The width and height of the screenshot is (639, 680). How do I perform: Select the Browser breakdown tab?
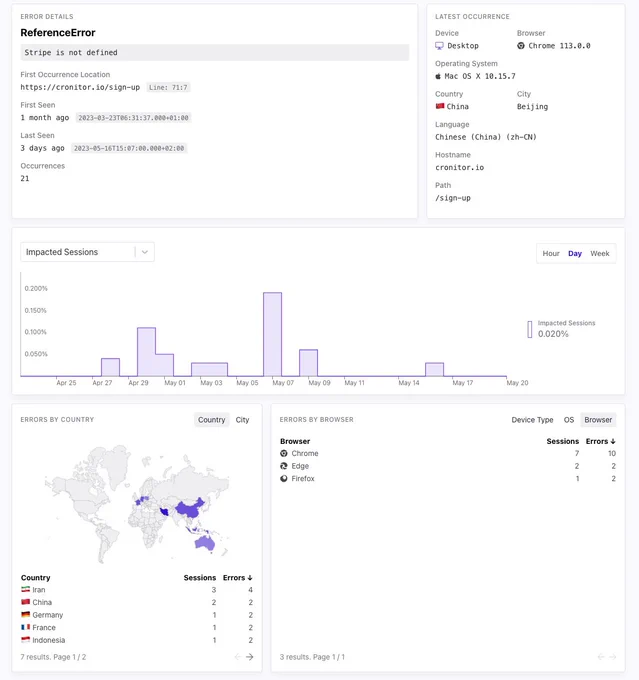(x=598, y=420)
